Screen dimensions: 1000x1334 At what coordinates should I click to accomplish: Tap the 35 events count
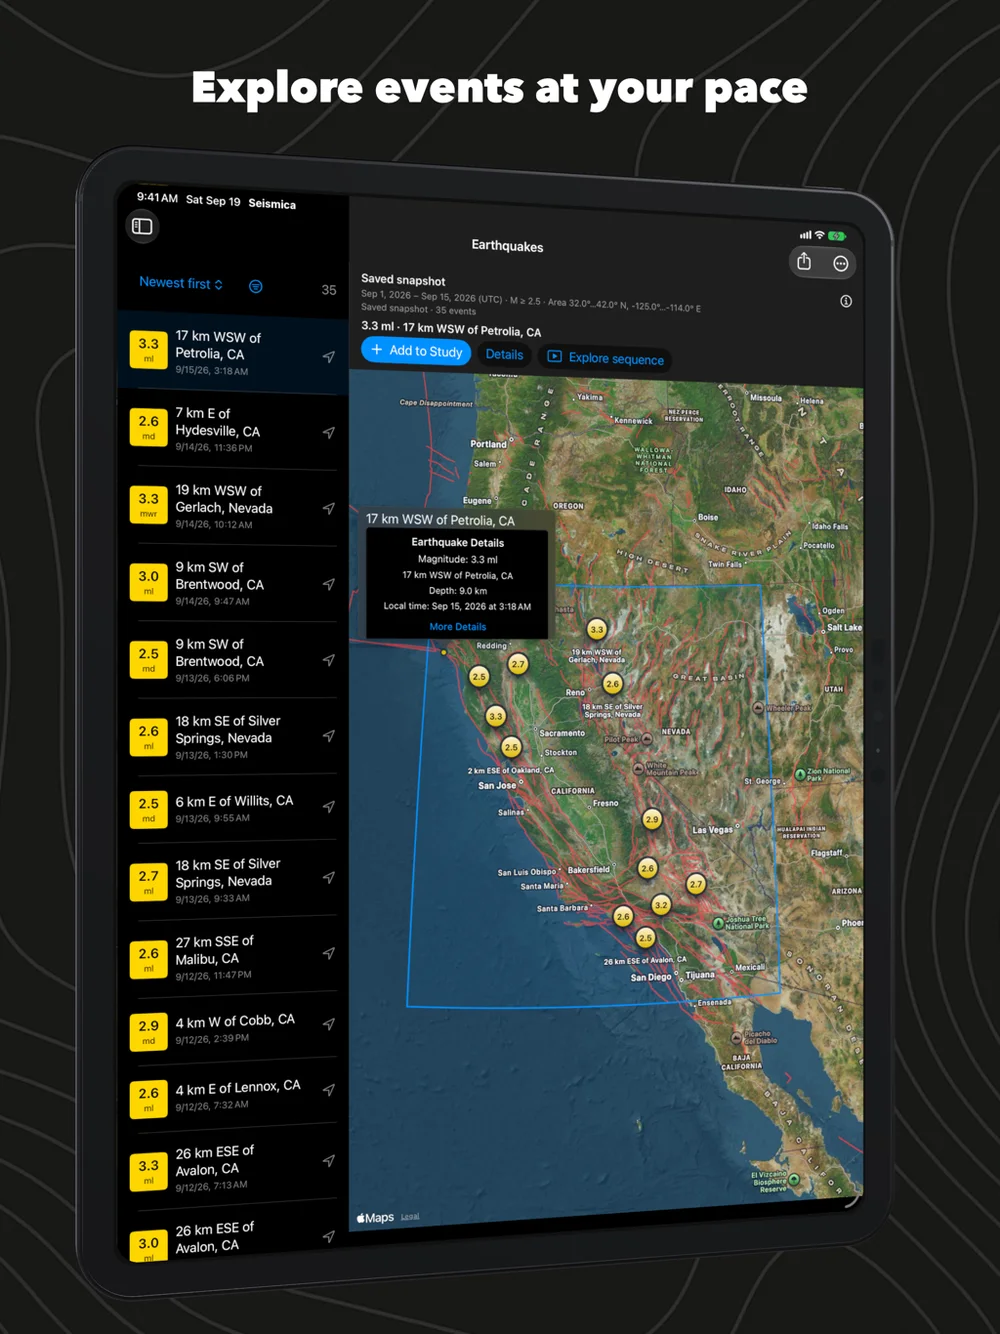pos(328,290)
